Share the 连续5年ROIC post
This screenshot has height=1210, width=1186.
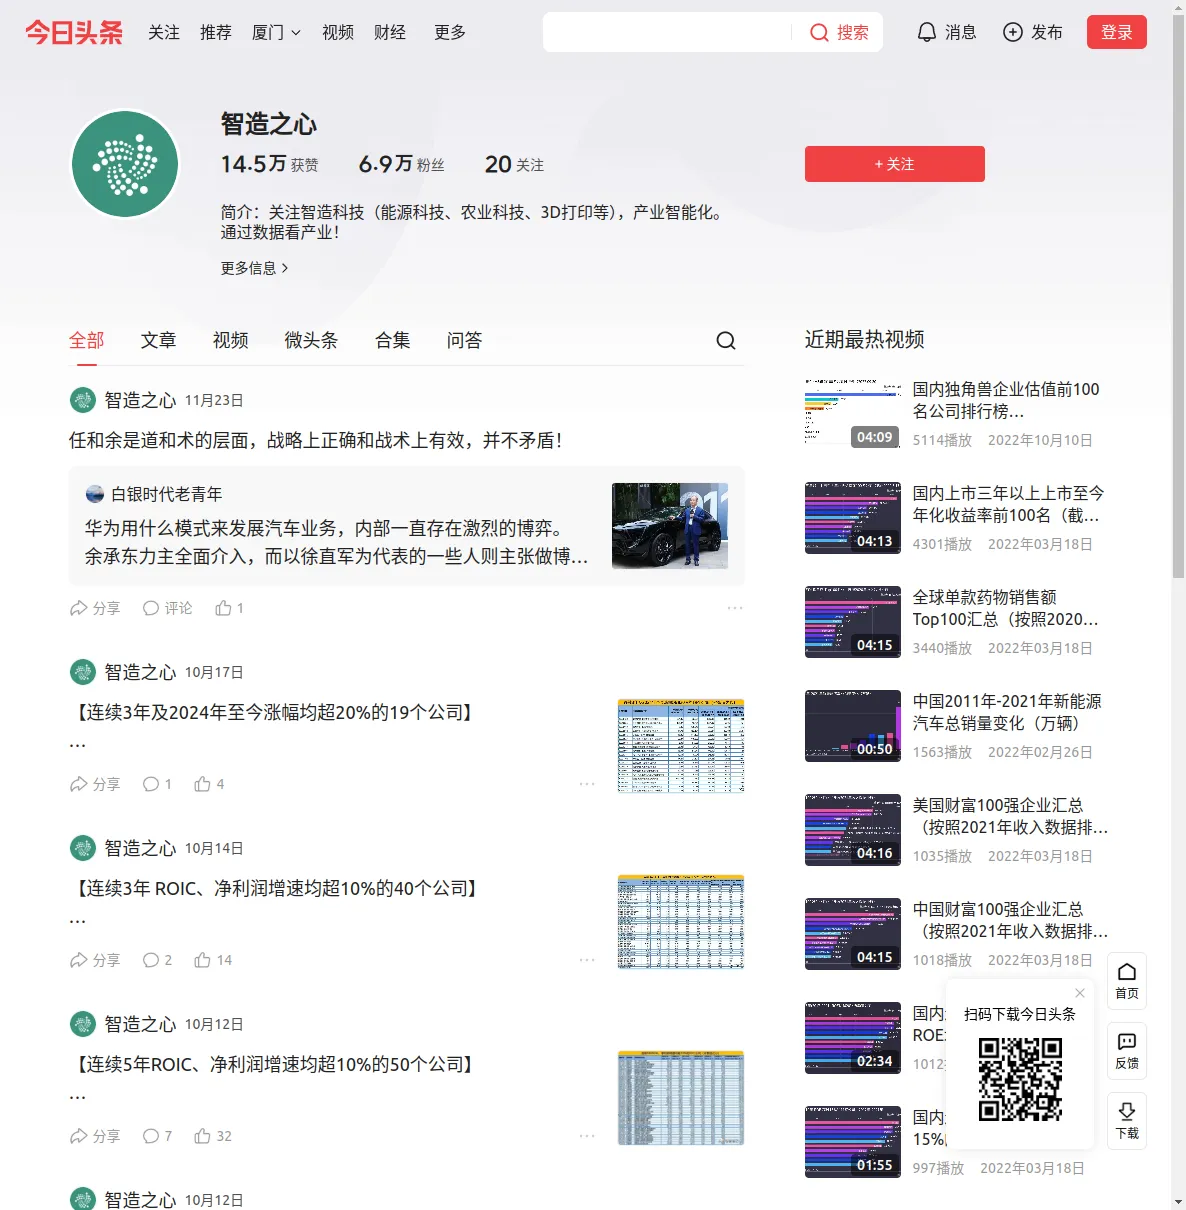[x=95, y=1136]
